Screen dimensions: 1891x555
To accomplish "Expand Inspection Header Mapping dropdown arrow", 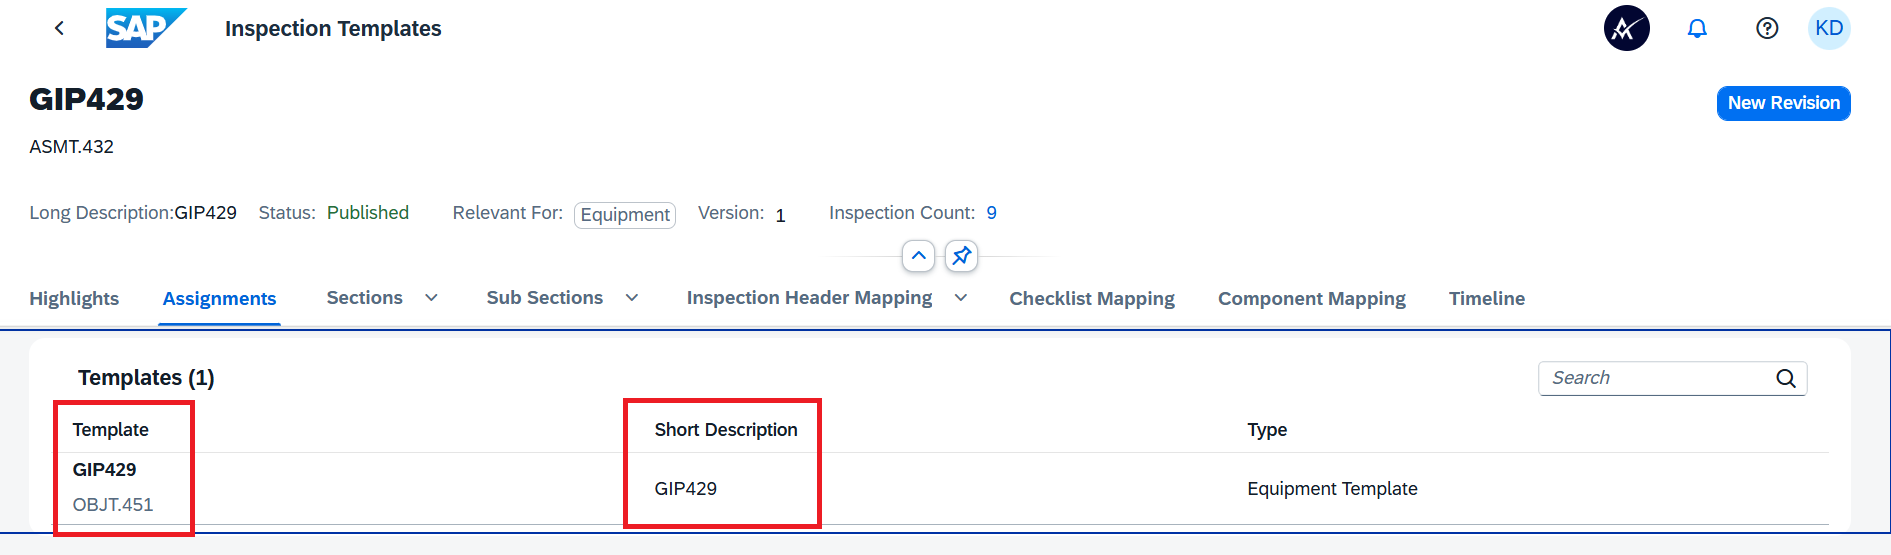I will tap(961, 297).
